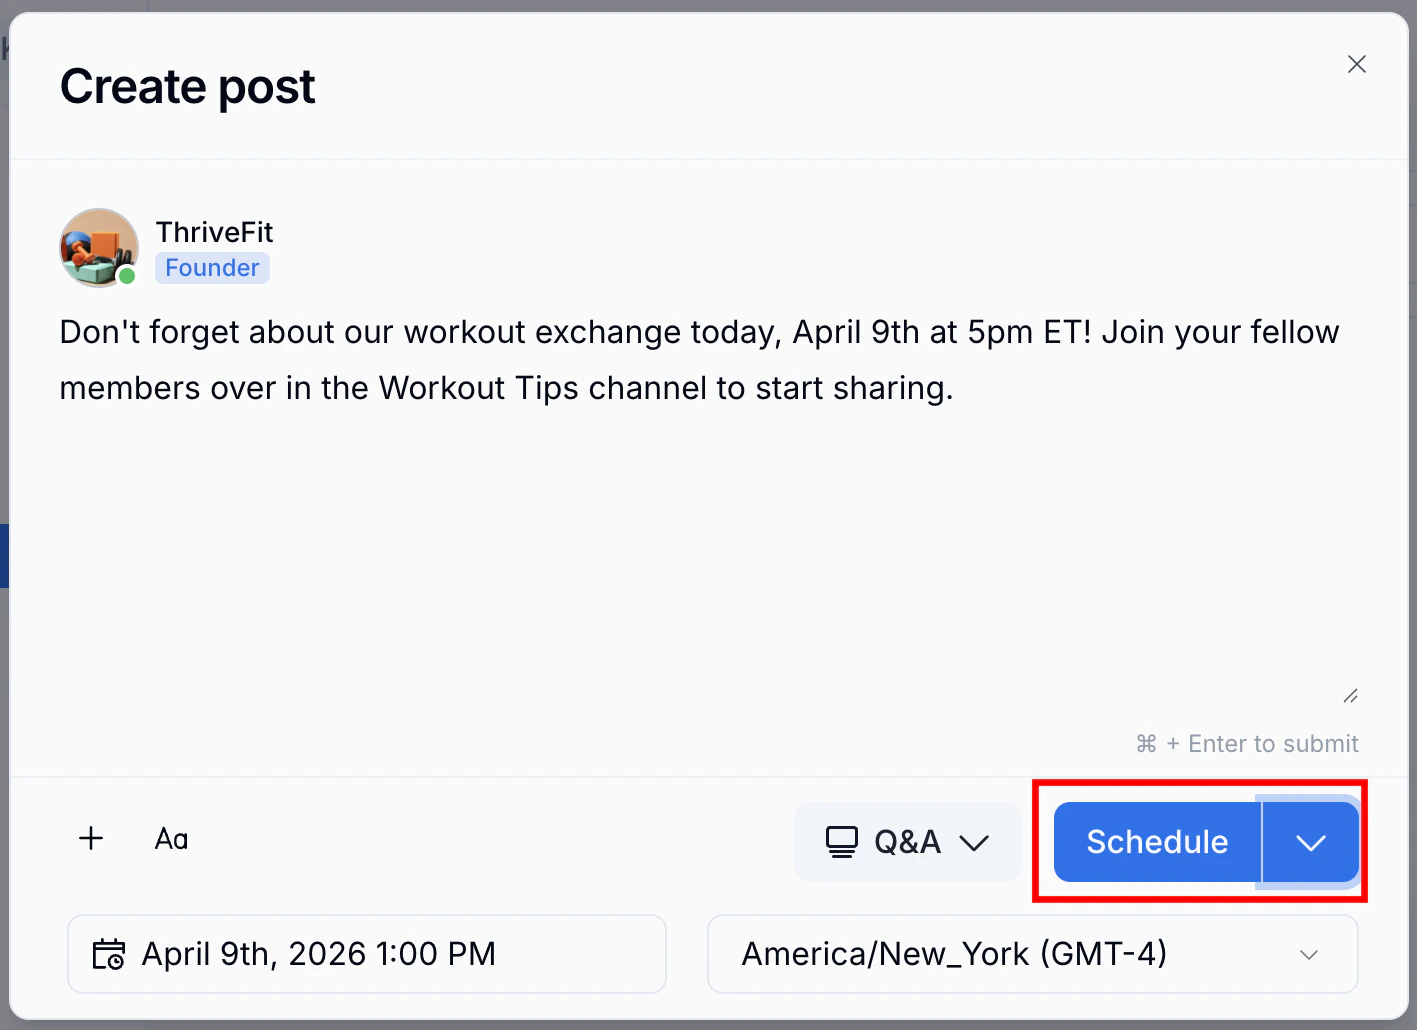
Task: Click the Create post heading
Action: pyautogui.click(x=187, y=86)
